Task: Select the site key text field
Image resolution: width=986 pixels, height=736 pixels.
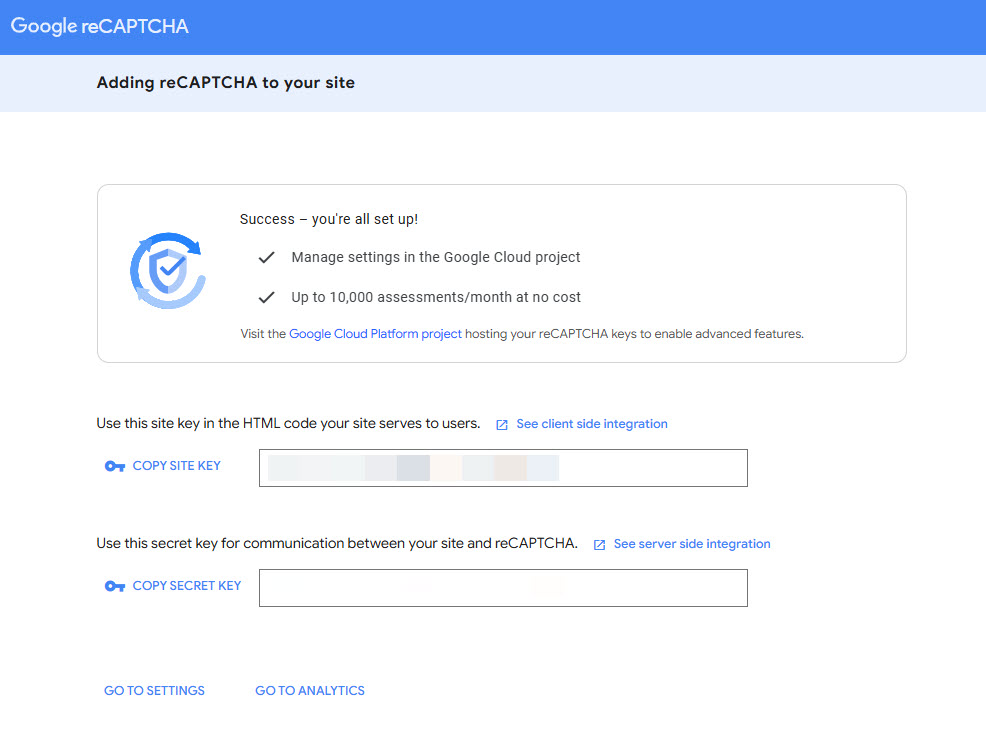Action: pyautogui.click(x=503, y=468)
